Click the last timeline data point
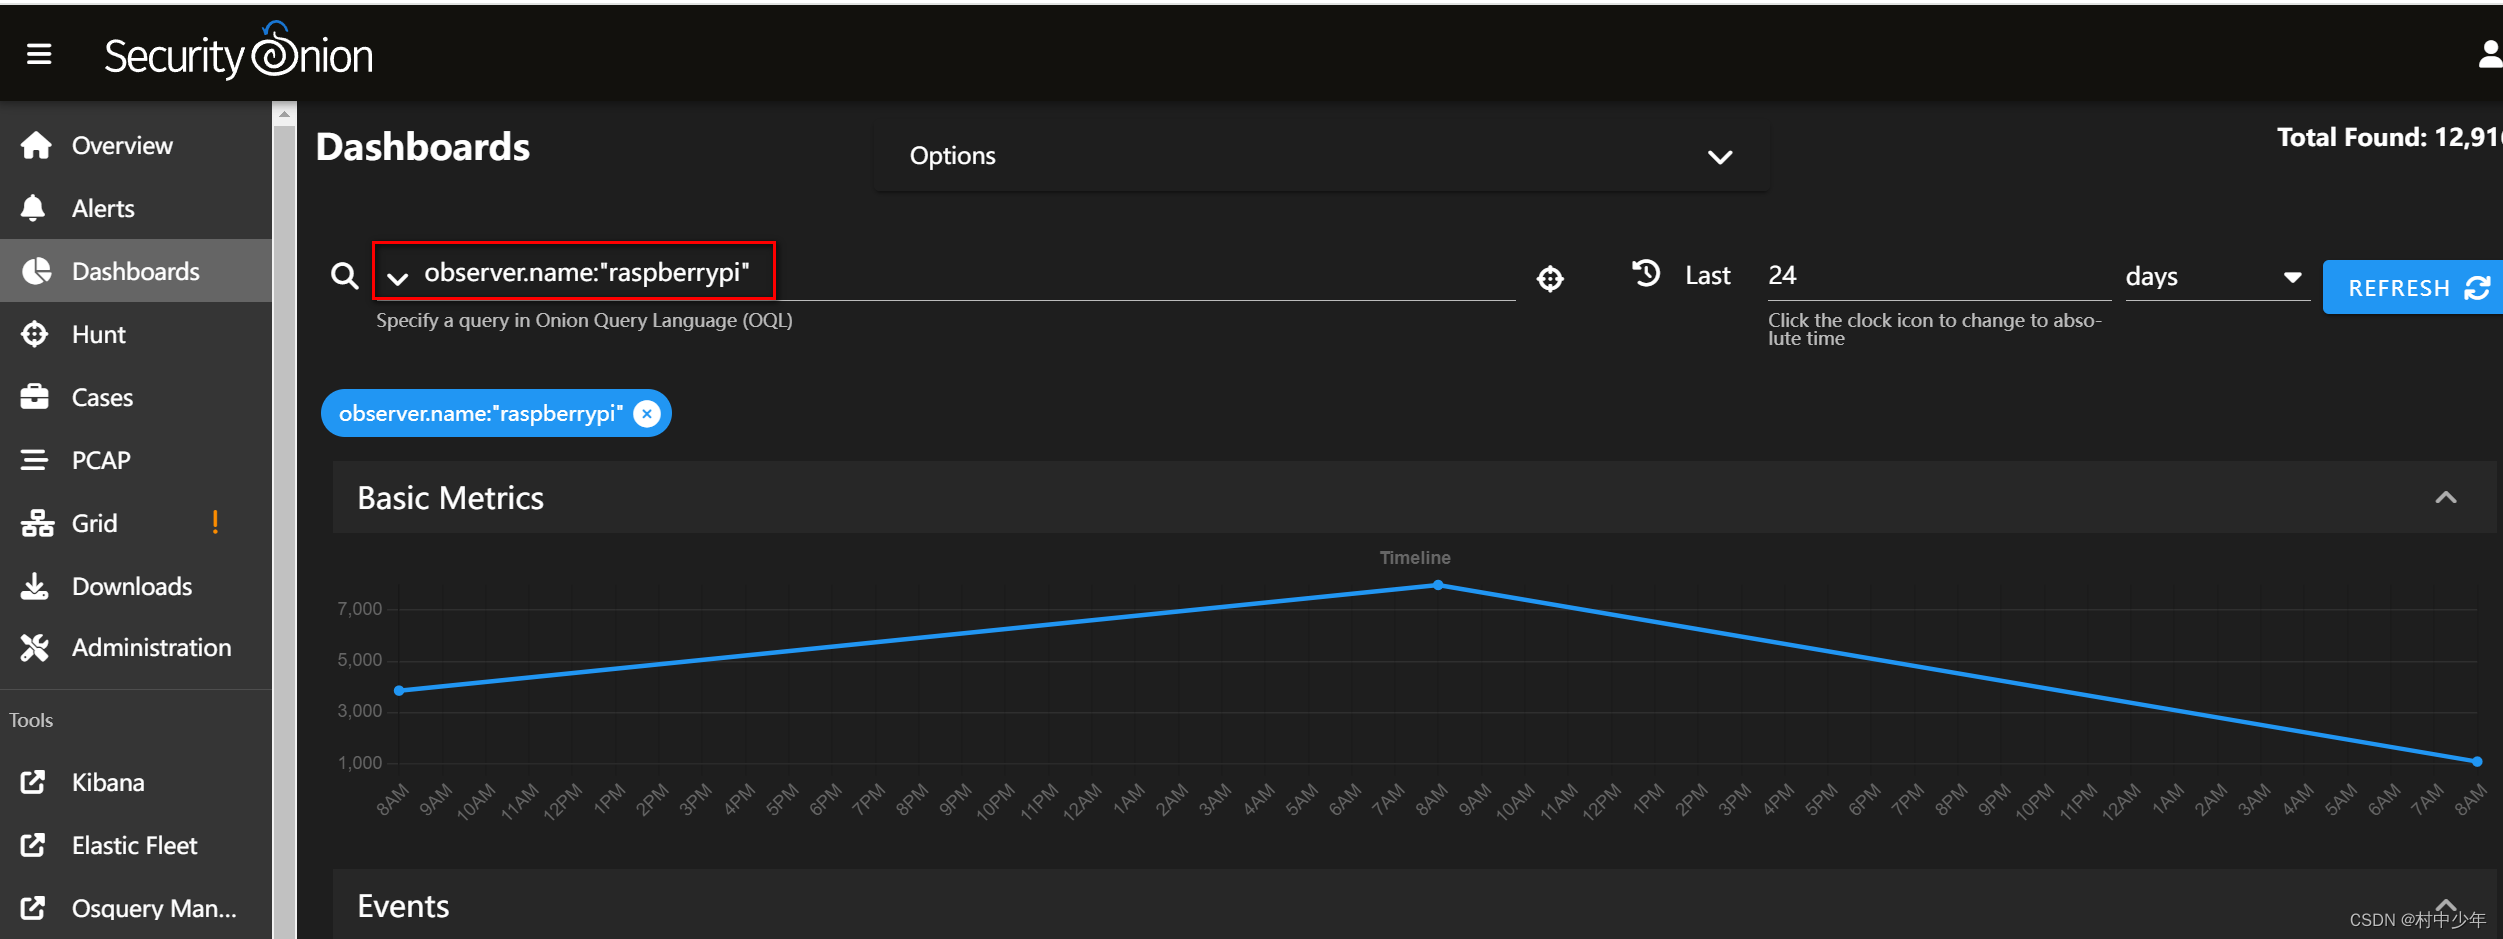Image resolution: width=2503 pixels, height=939 pixels. click(x=2477, y=761)
